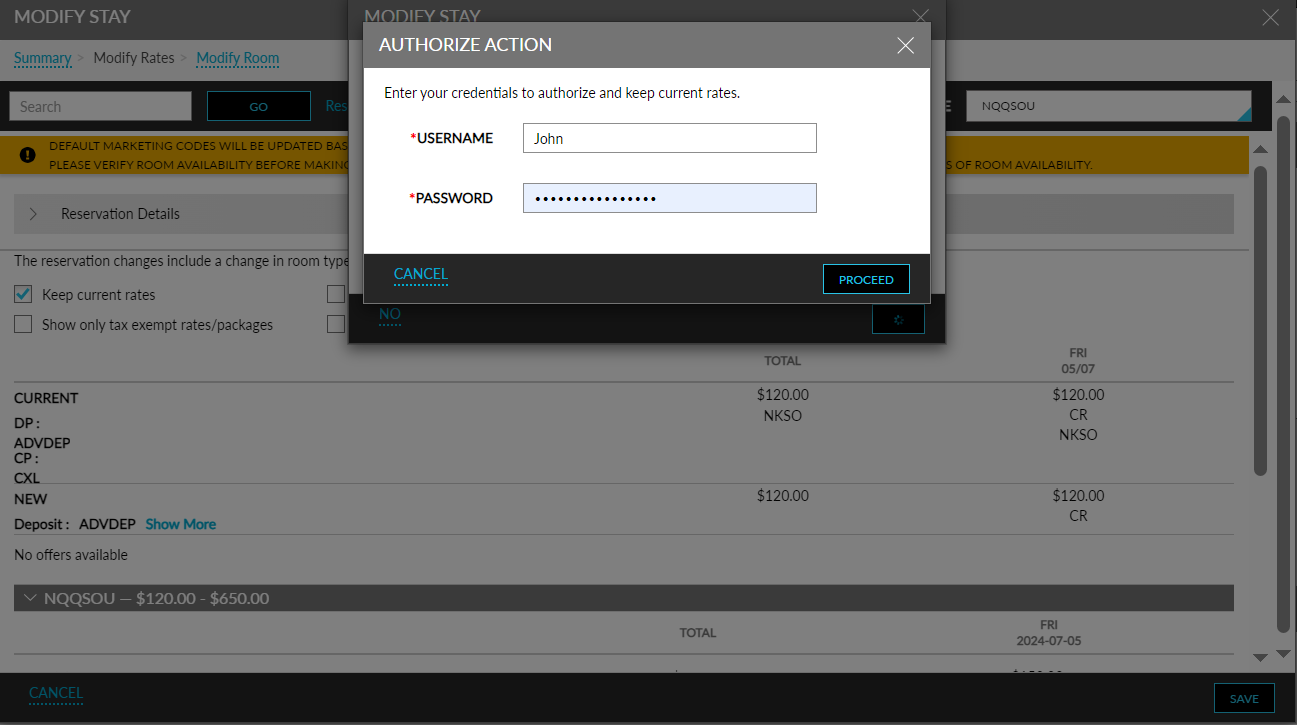This screenshot has width=1297, height=725.
Task: Enable Show only tax exempt rates/packages
Action: click(22, 324)
